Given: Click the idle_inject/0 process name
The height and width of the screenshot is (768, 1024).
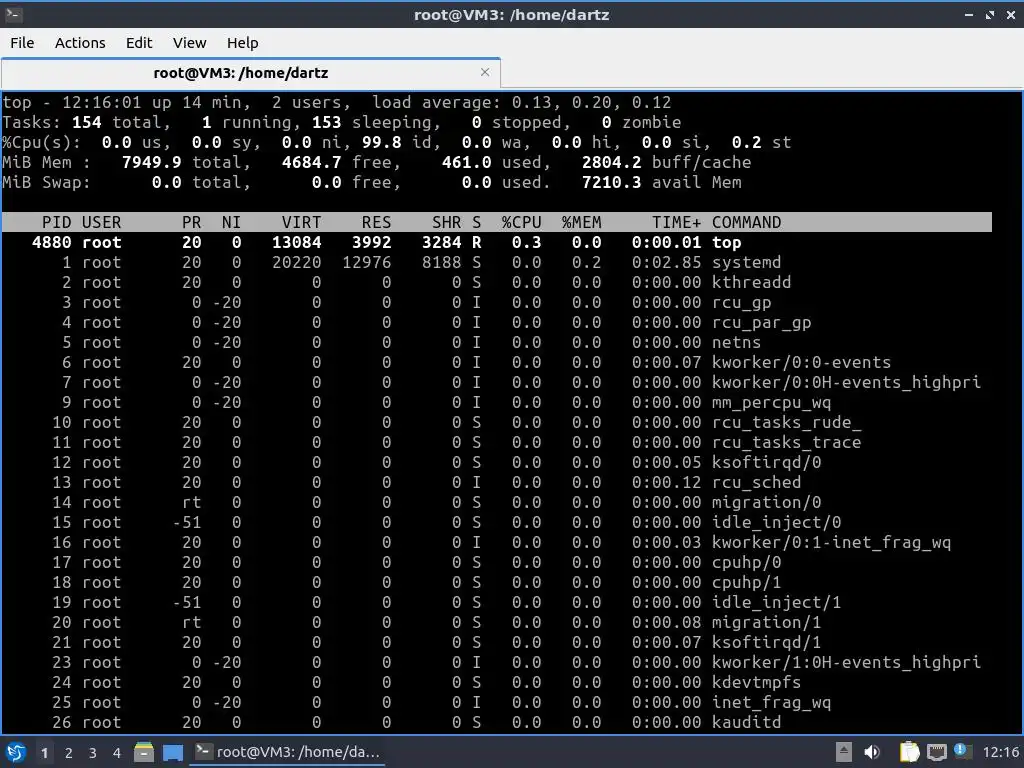Looking at the screenshot, I should point(776,523).
